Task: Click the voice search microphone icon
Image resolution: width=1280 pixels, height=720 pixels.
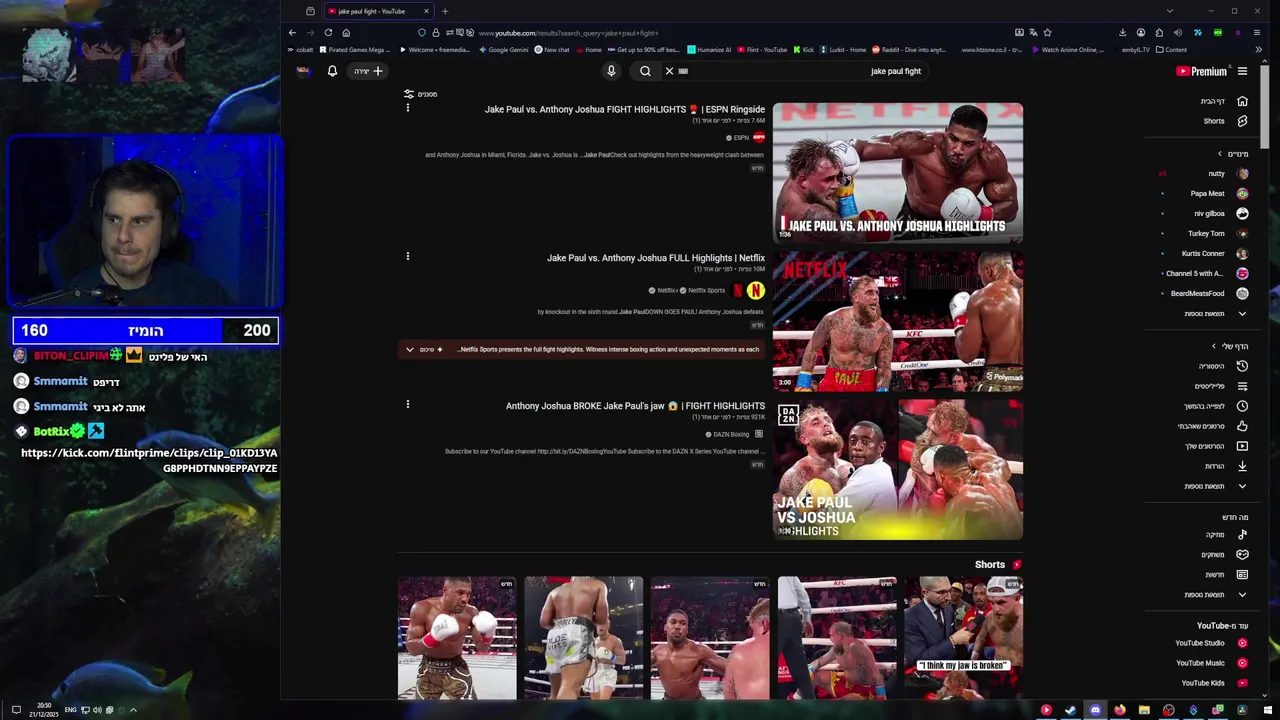Action: pos(611,71)
